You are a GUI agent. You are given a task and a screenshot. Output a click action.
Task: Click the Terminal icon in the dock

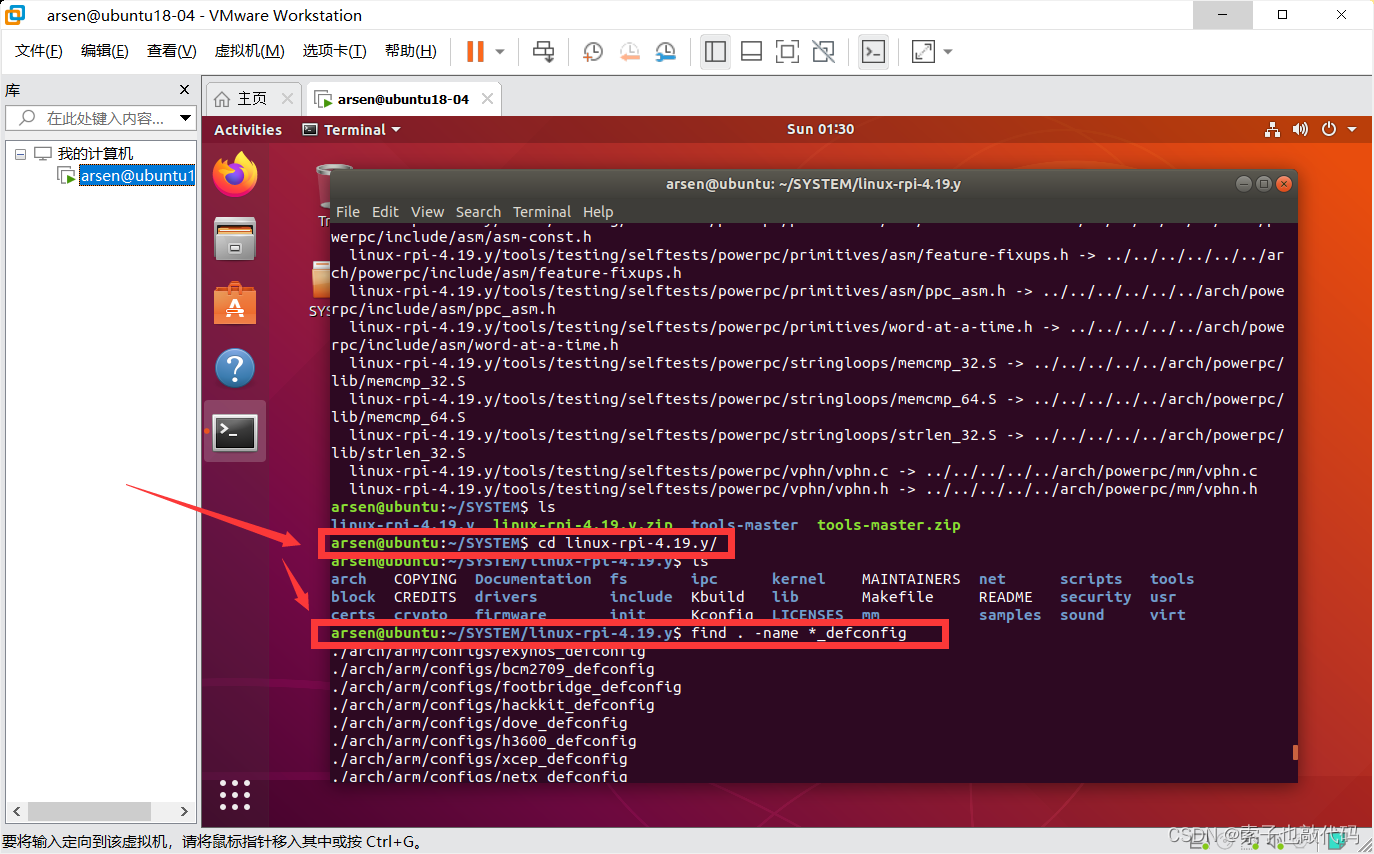pyautogui.click(x=235, y=432)
